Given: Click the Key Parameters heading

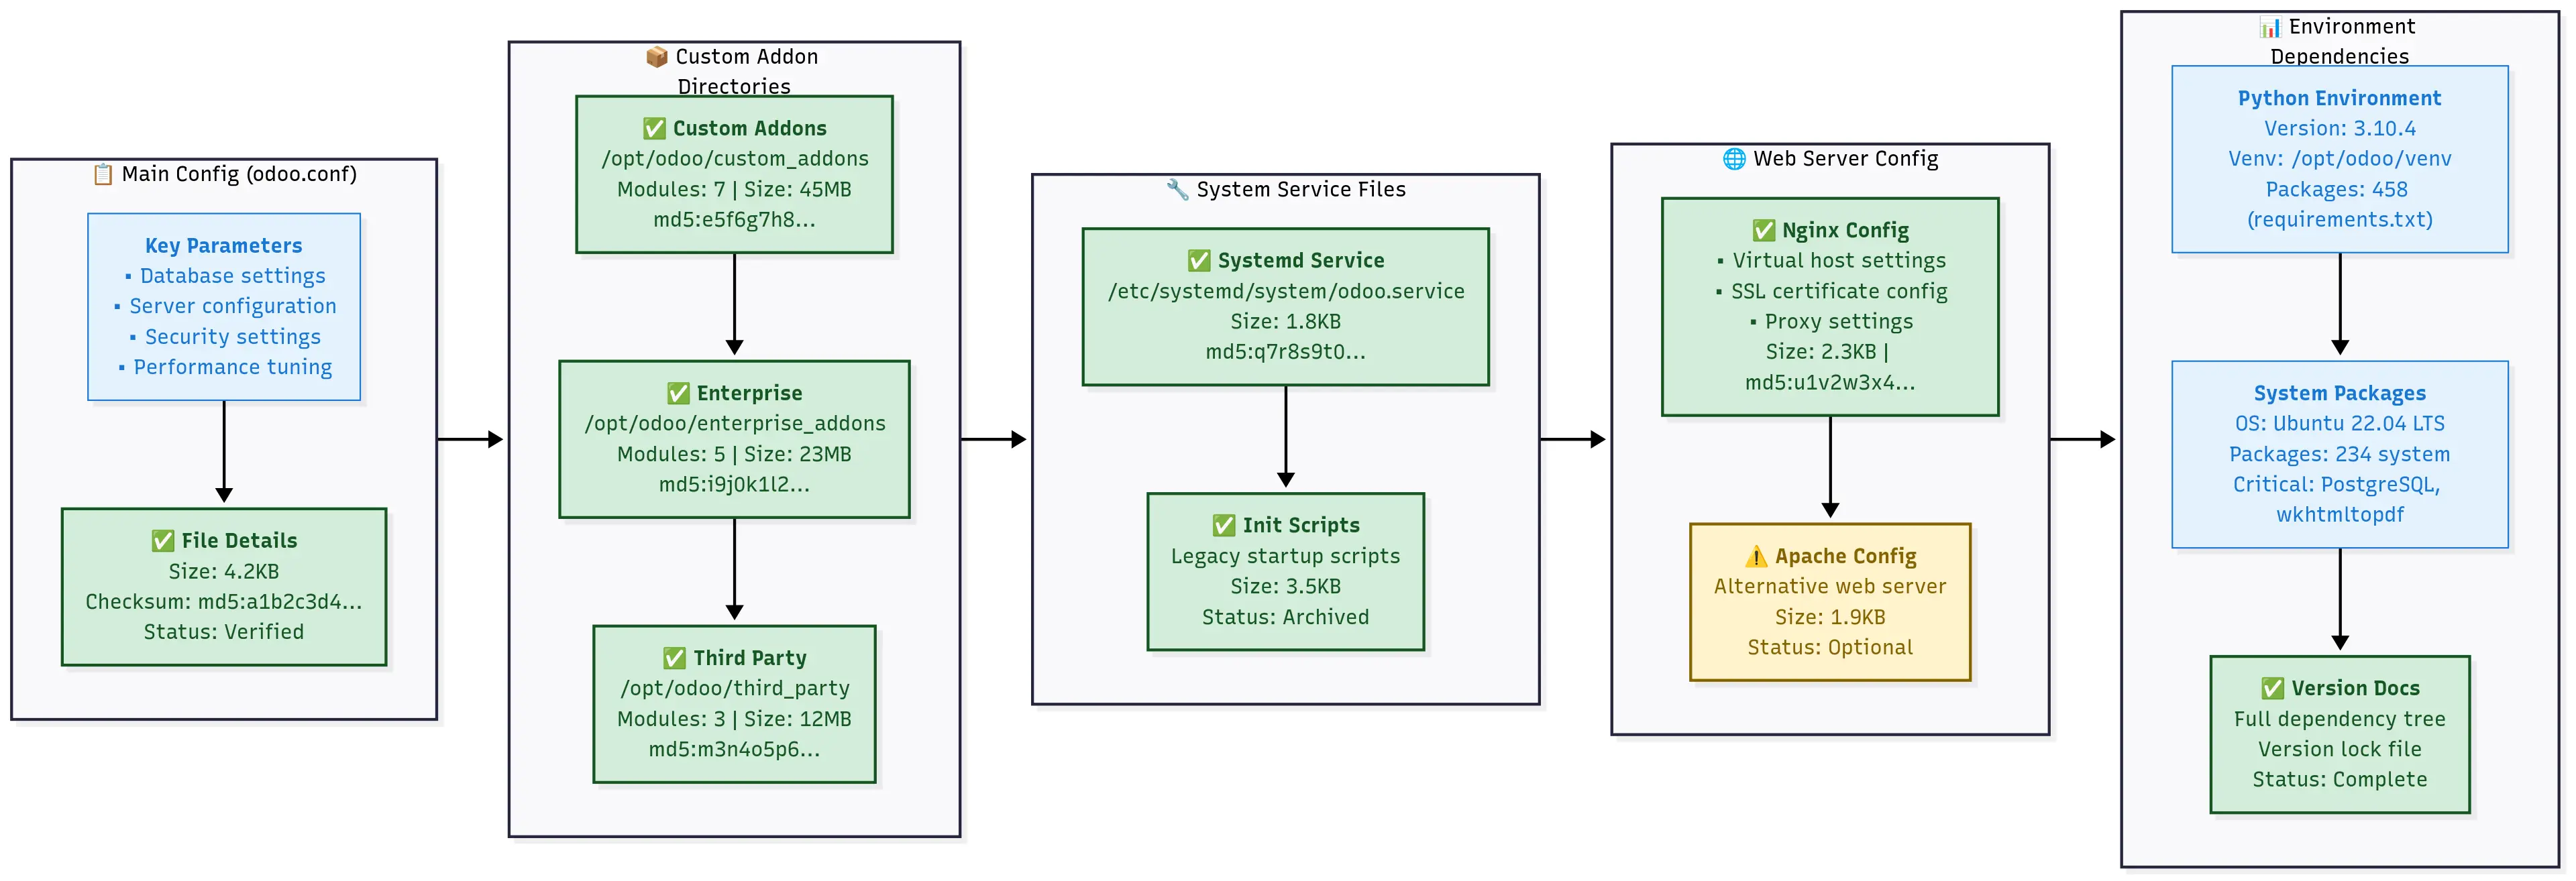Looking at the screenshot, I should 223,246.
